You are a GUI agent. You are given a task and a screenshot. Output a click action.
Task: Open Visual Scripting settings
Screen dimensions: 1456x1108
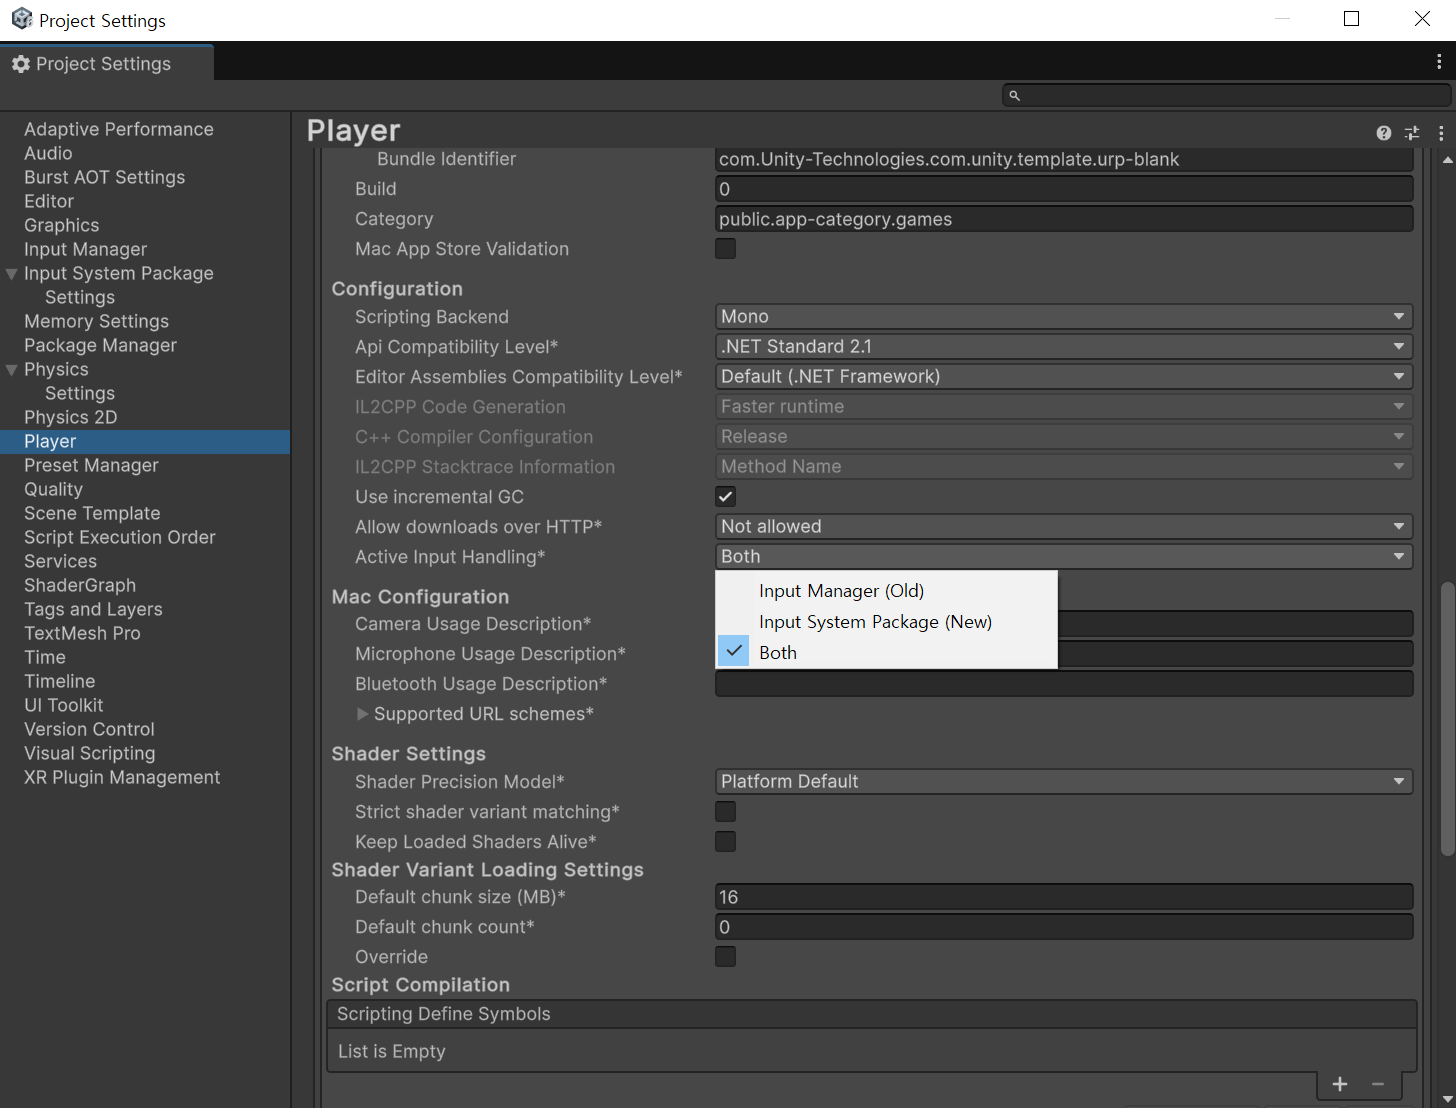[x=90, y=753]
